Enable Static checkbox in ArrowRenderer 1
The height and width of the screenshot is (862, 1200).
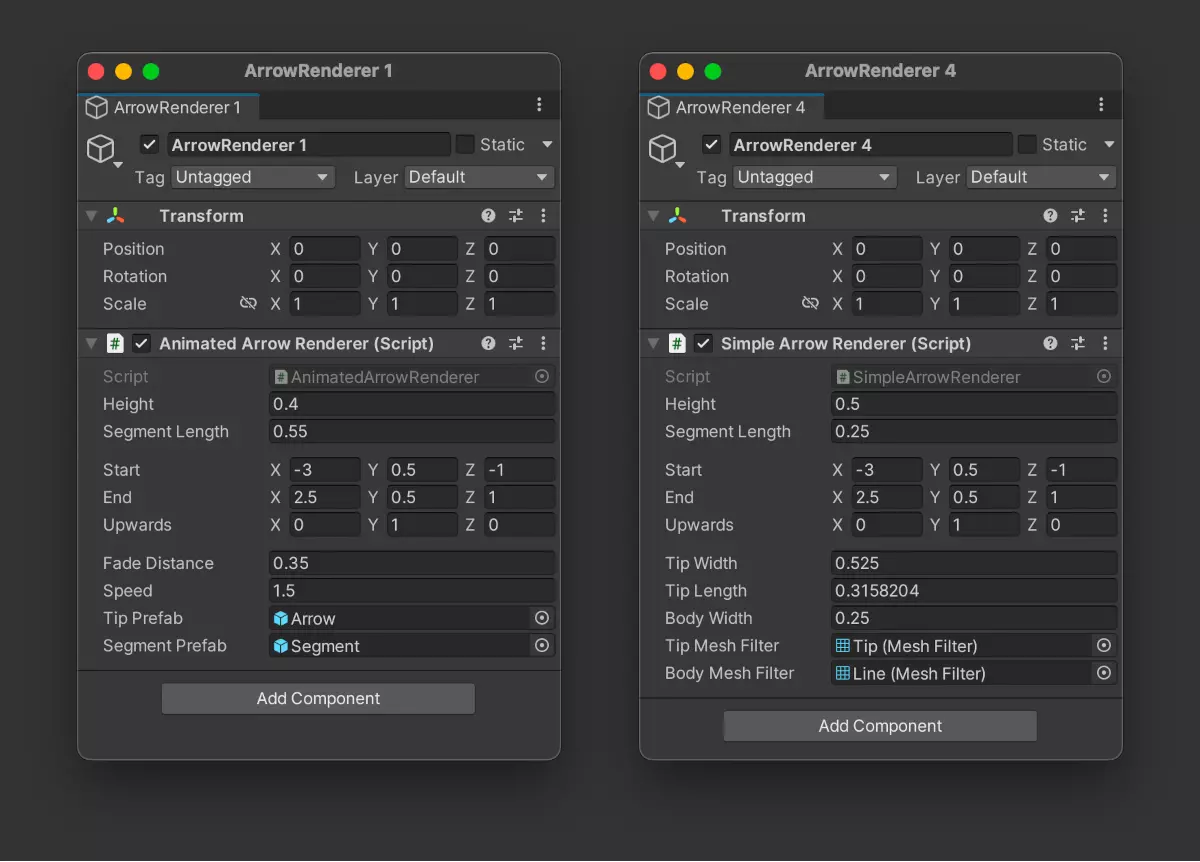pos(465,144)
